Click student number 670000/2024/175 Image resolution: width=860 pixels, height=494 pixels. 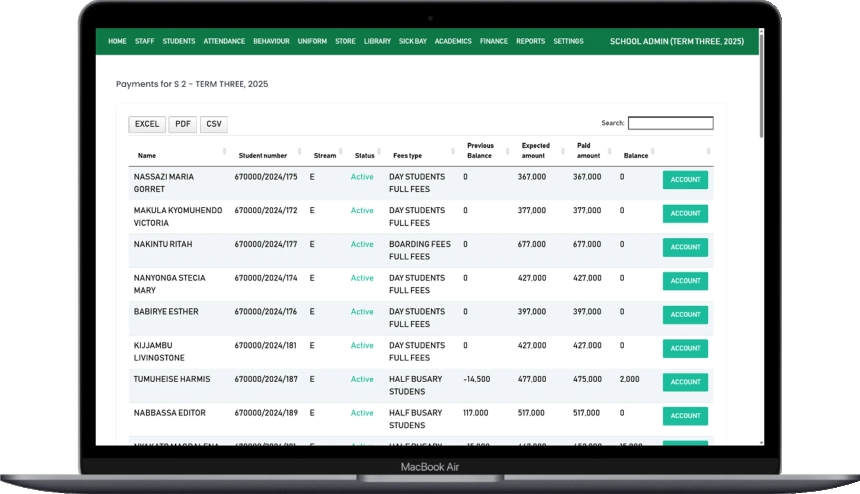coord(266,177)
